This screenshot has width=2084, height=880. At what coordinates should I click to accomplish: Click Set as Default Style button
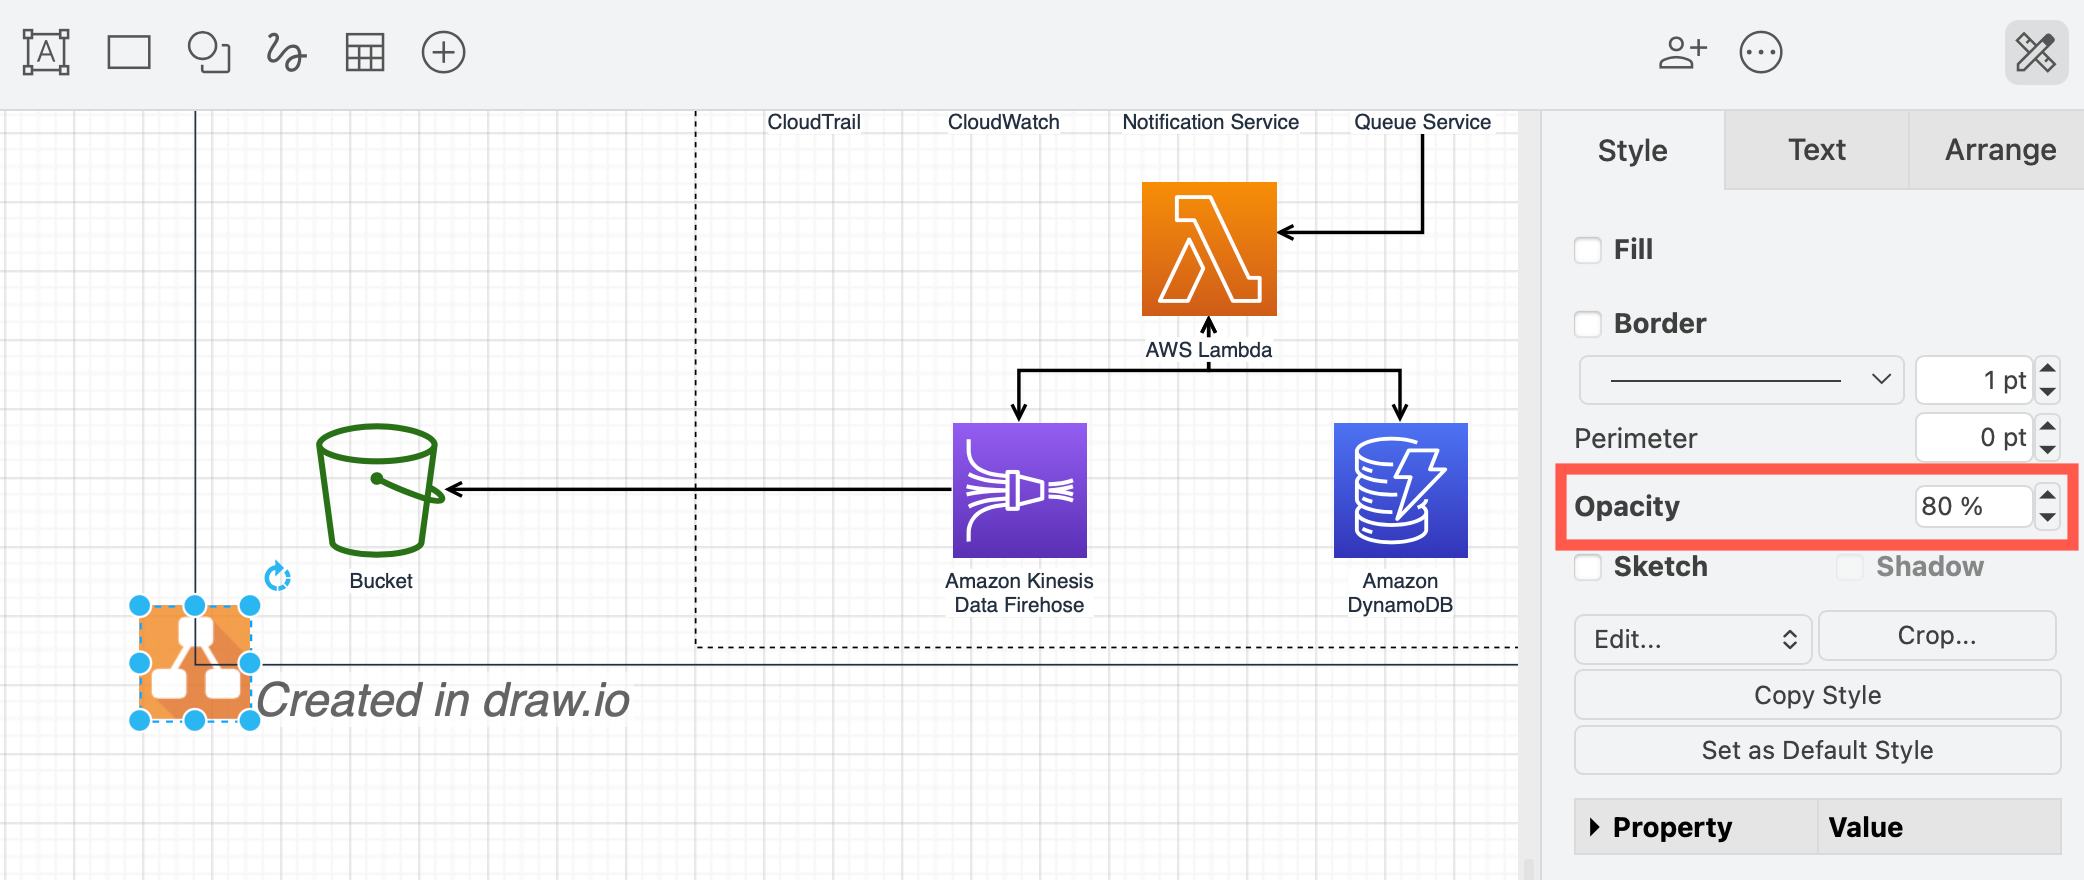(1816, 750)
